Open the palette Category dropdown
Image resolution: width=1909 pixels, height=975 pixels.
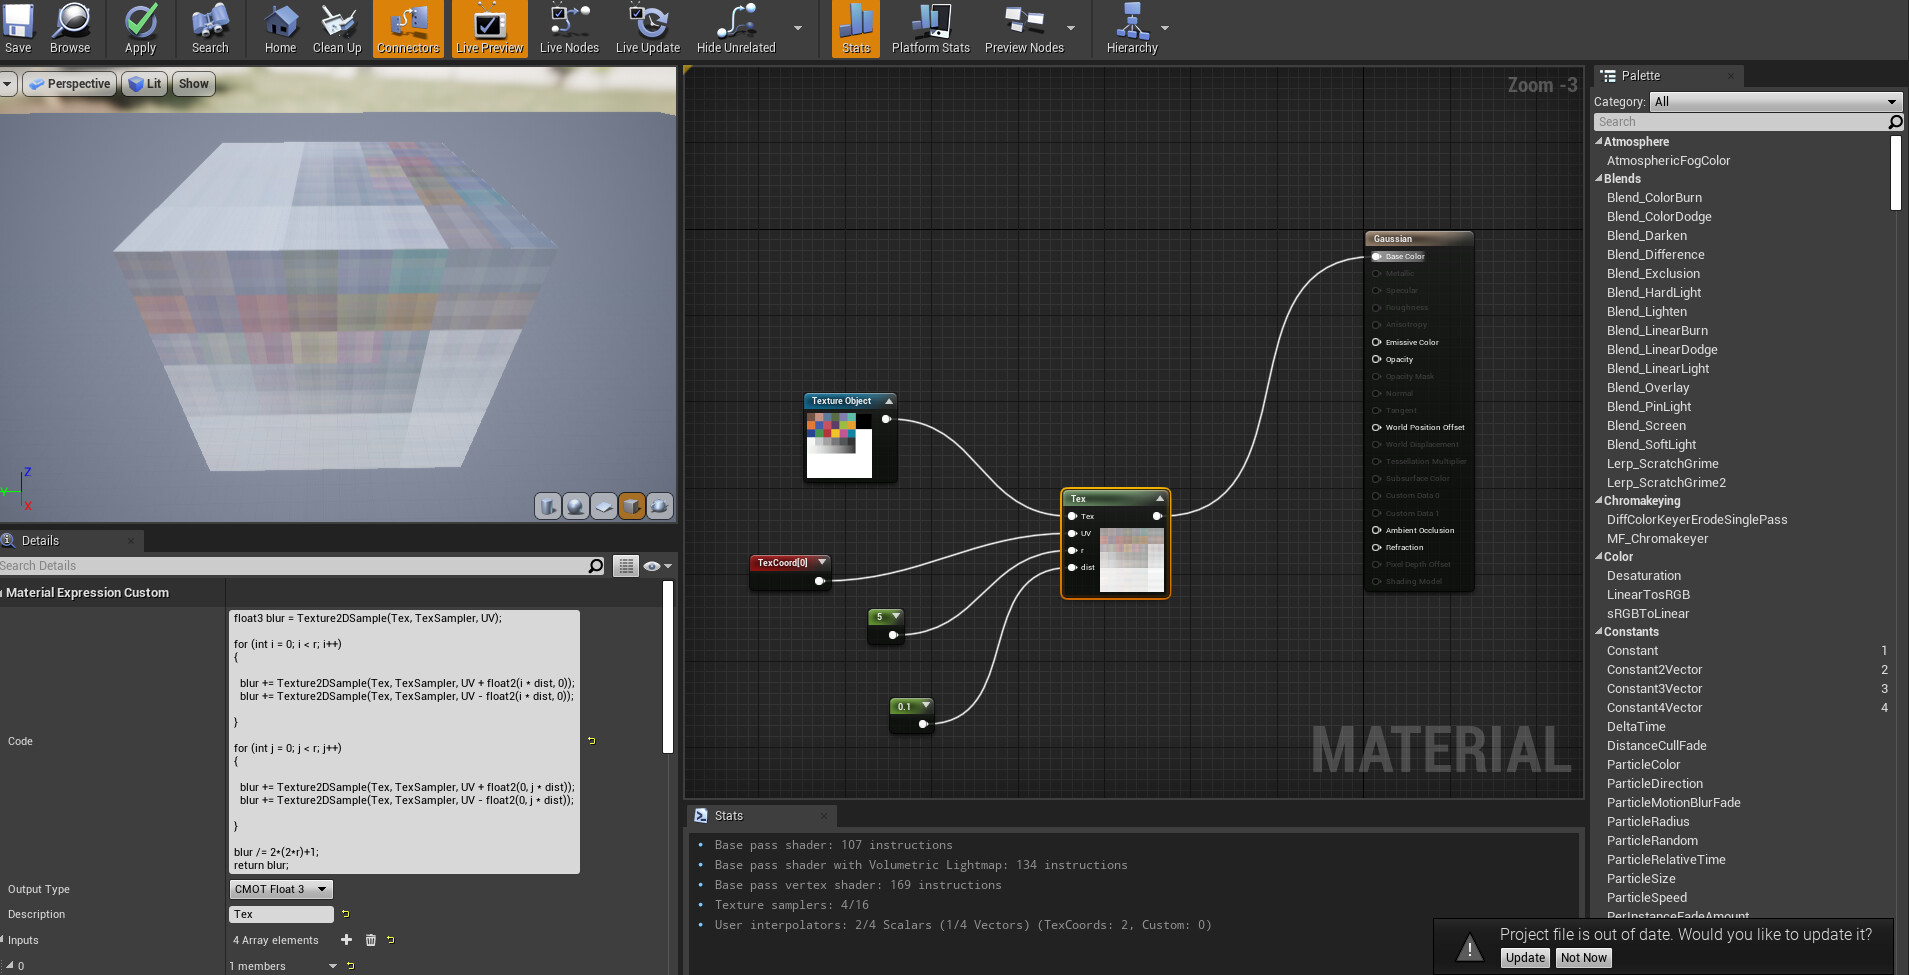[1774, 102]
